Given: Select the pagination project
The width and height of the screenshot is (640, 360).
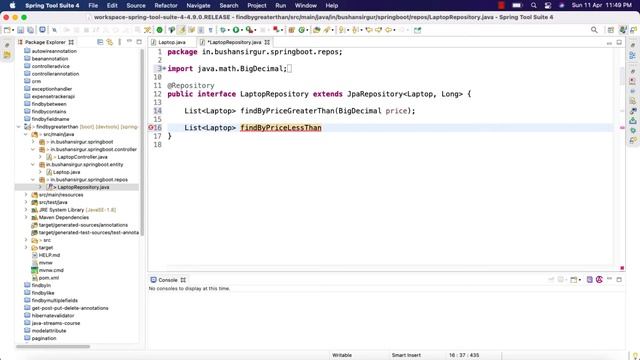Looking at the screenshot, I should click(44, 338).
